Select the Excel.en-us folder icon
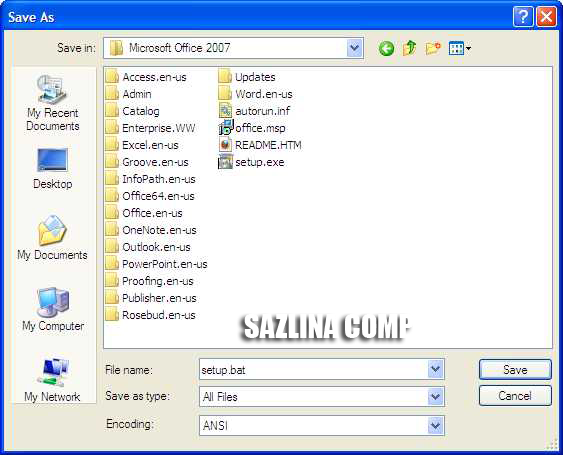Screen dimensions: 563x455 112,145
